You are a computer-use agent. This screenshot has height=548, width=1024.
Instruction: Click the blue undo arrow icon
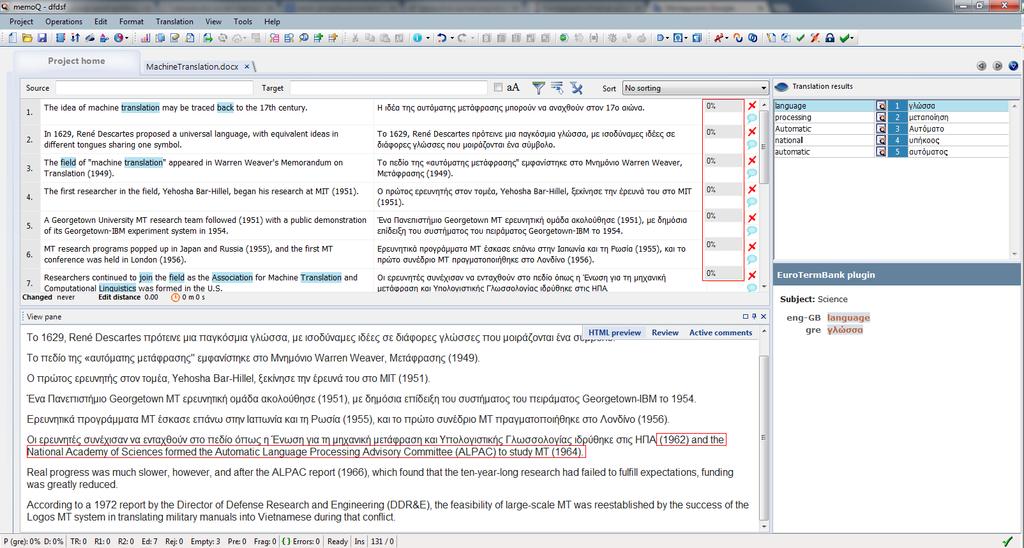click(442, 38)
